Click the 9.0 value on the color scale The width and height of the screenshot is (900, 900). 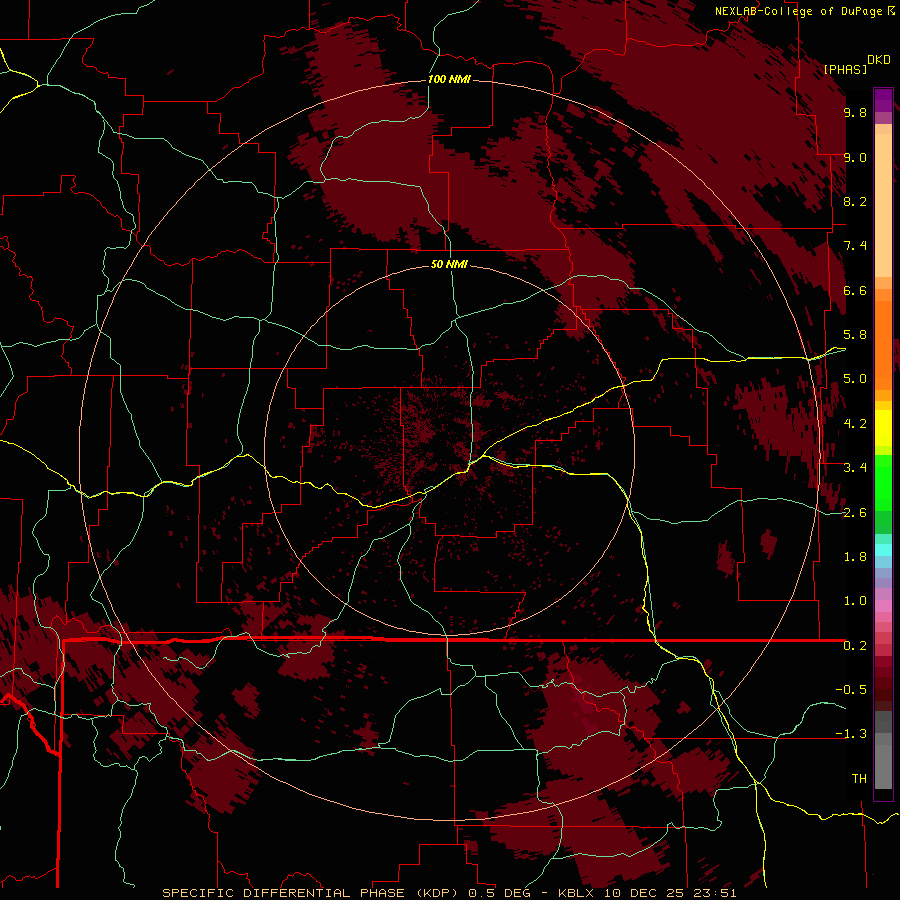click(x=855, y=157)
